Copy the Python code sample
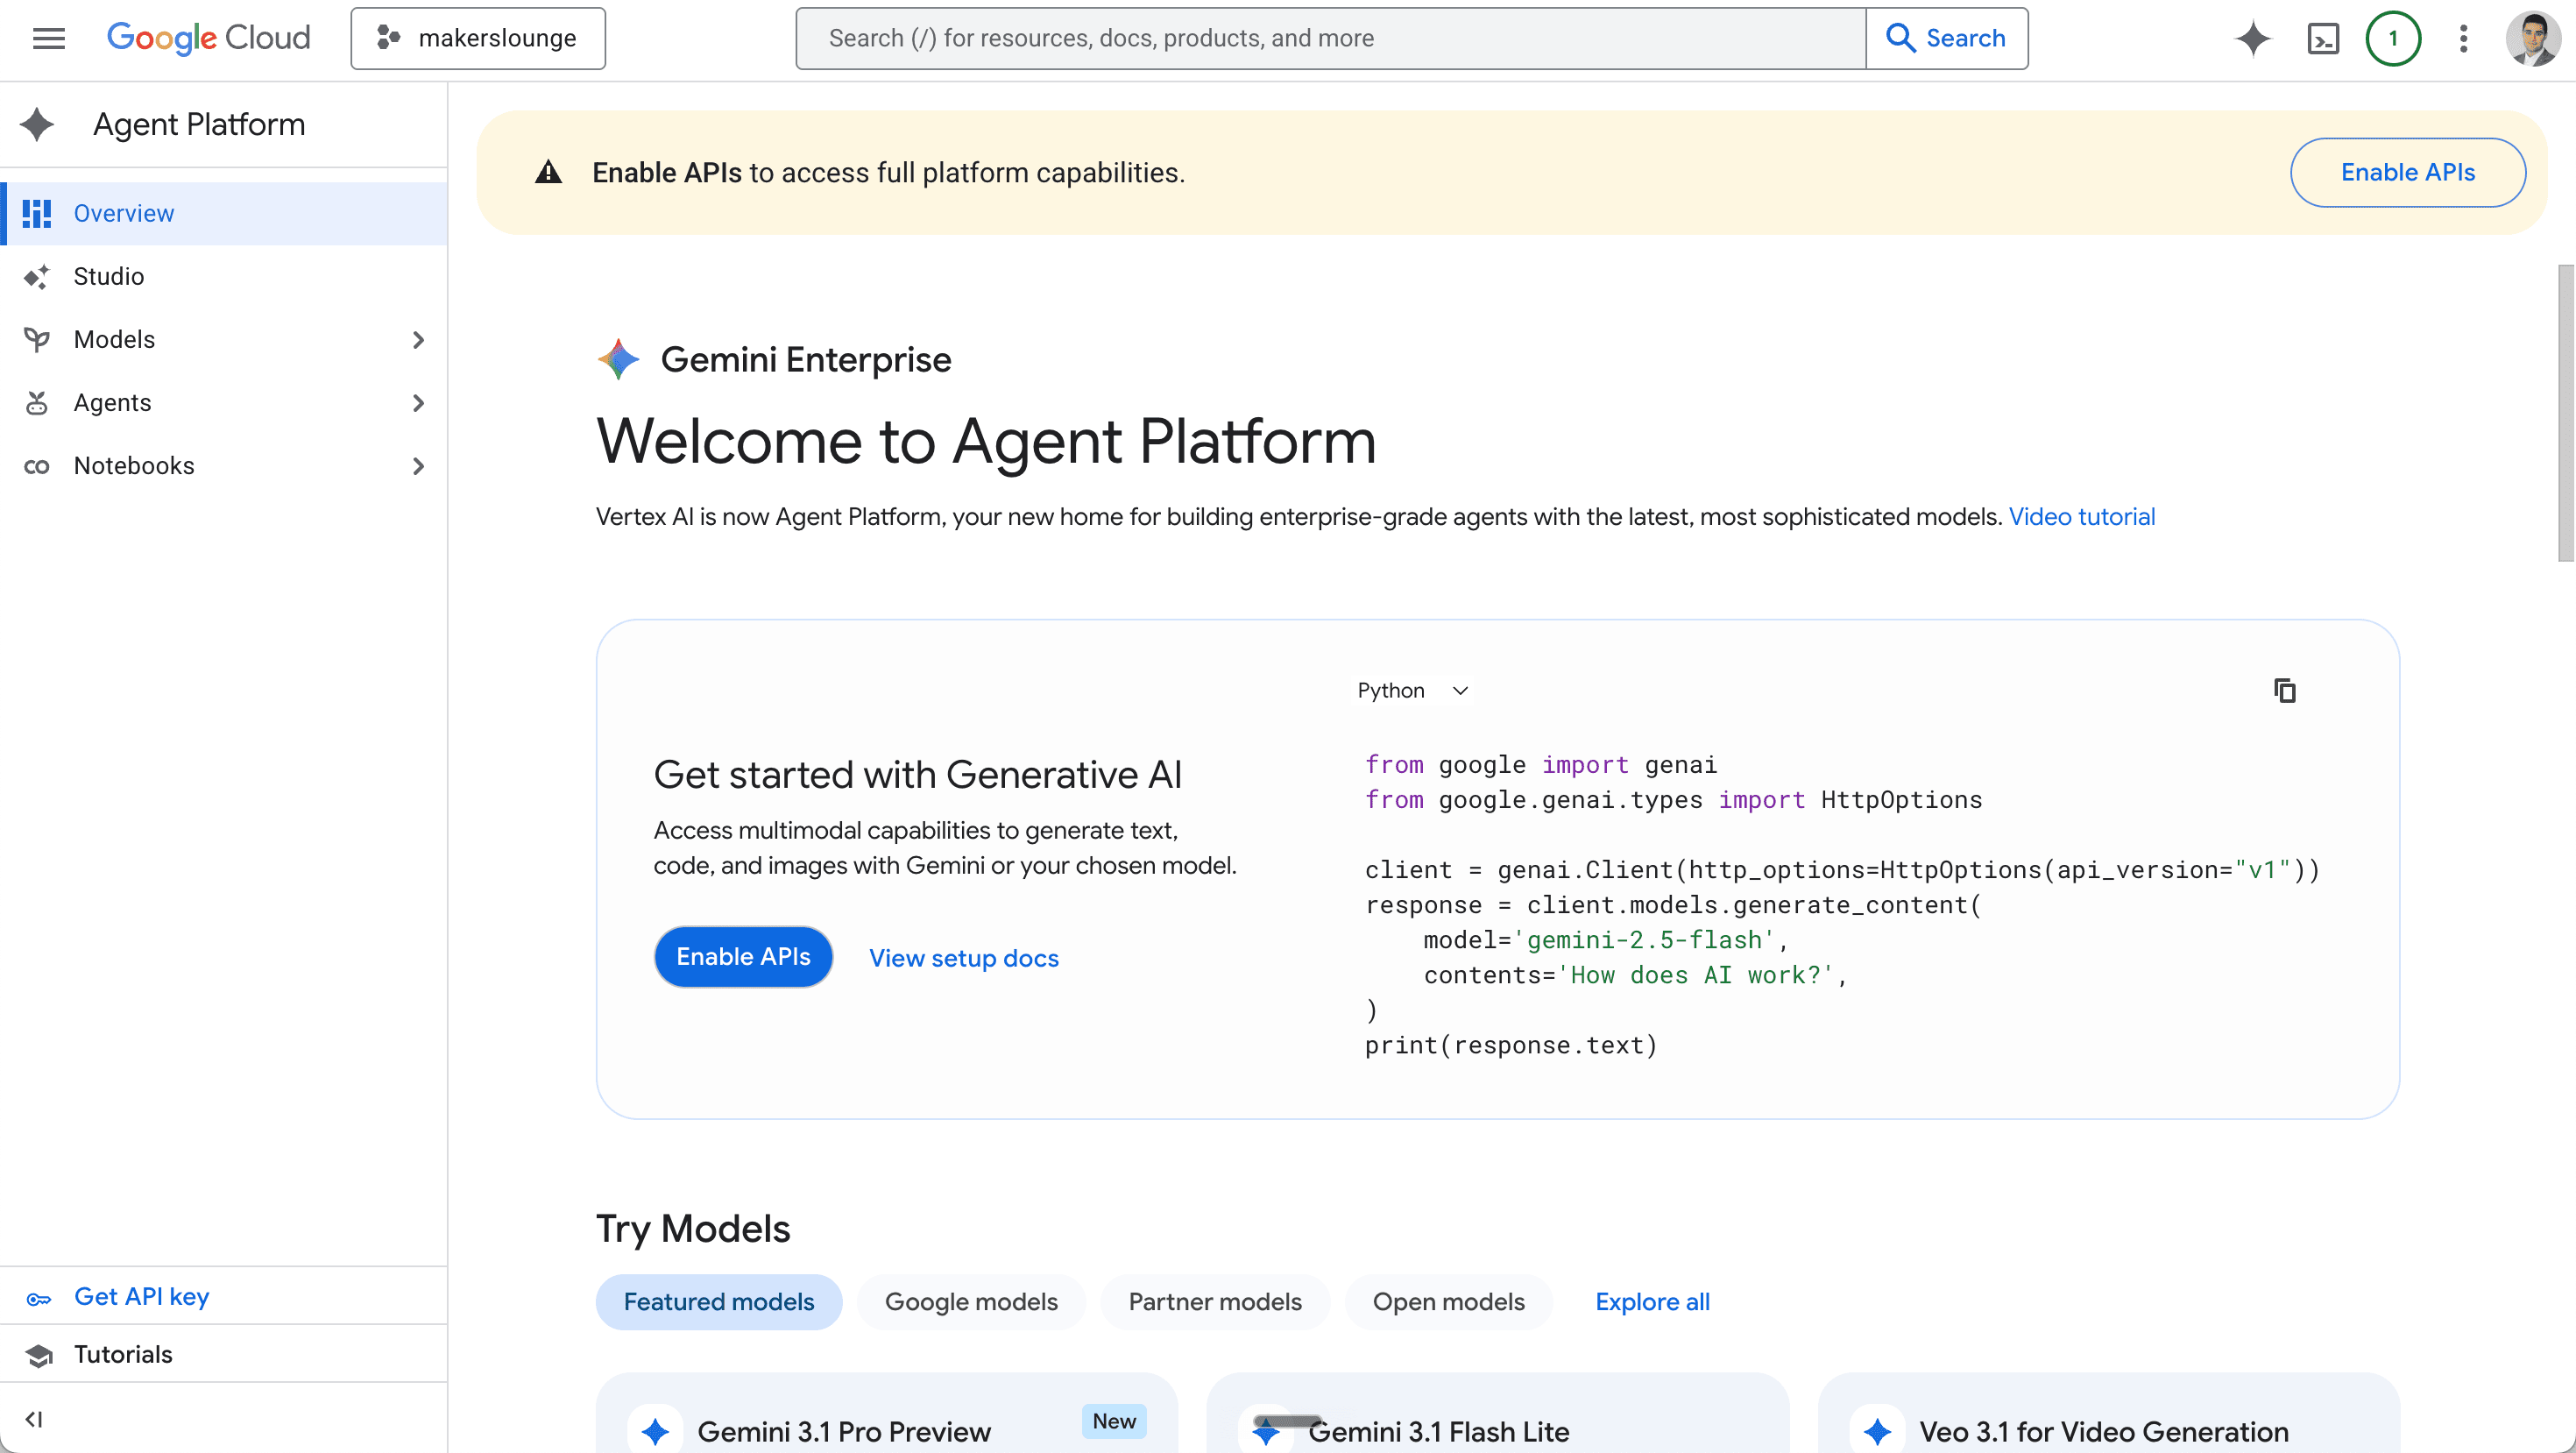2576x1453 pixels. (x=2284, y=690)
